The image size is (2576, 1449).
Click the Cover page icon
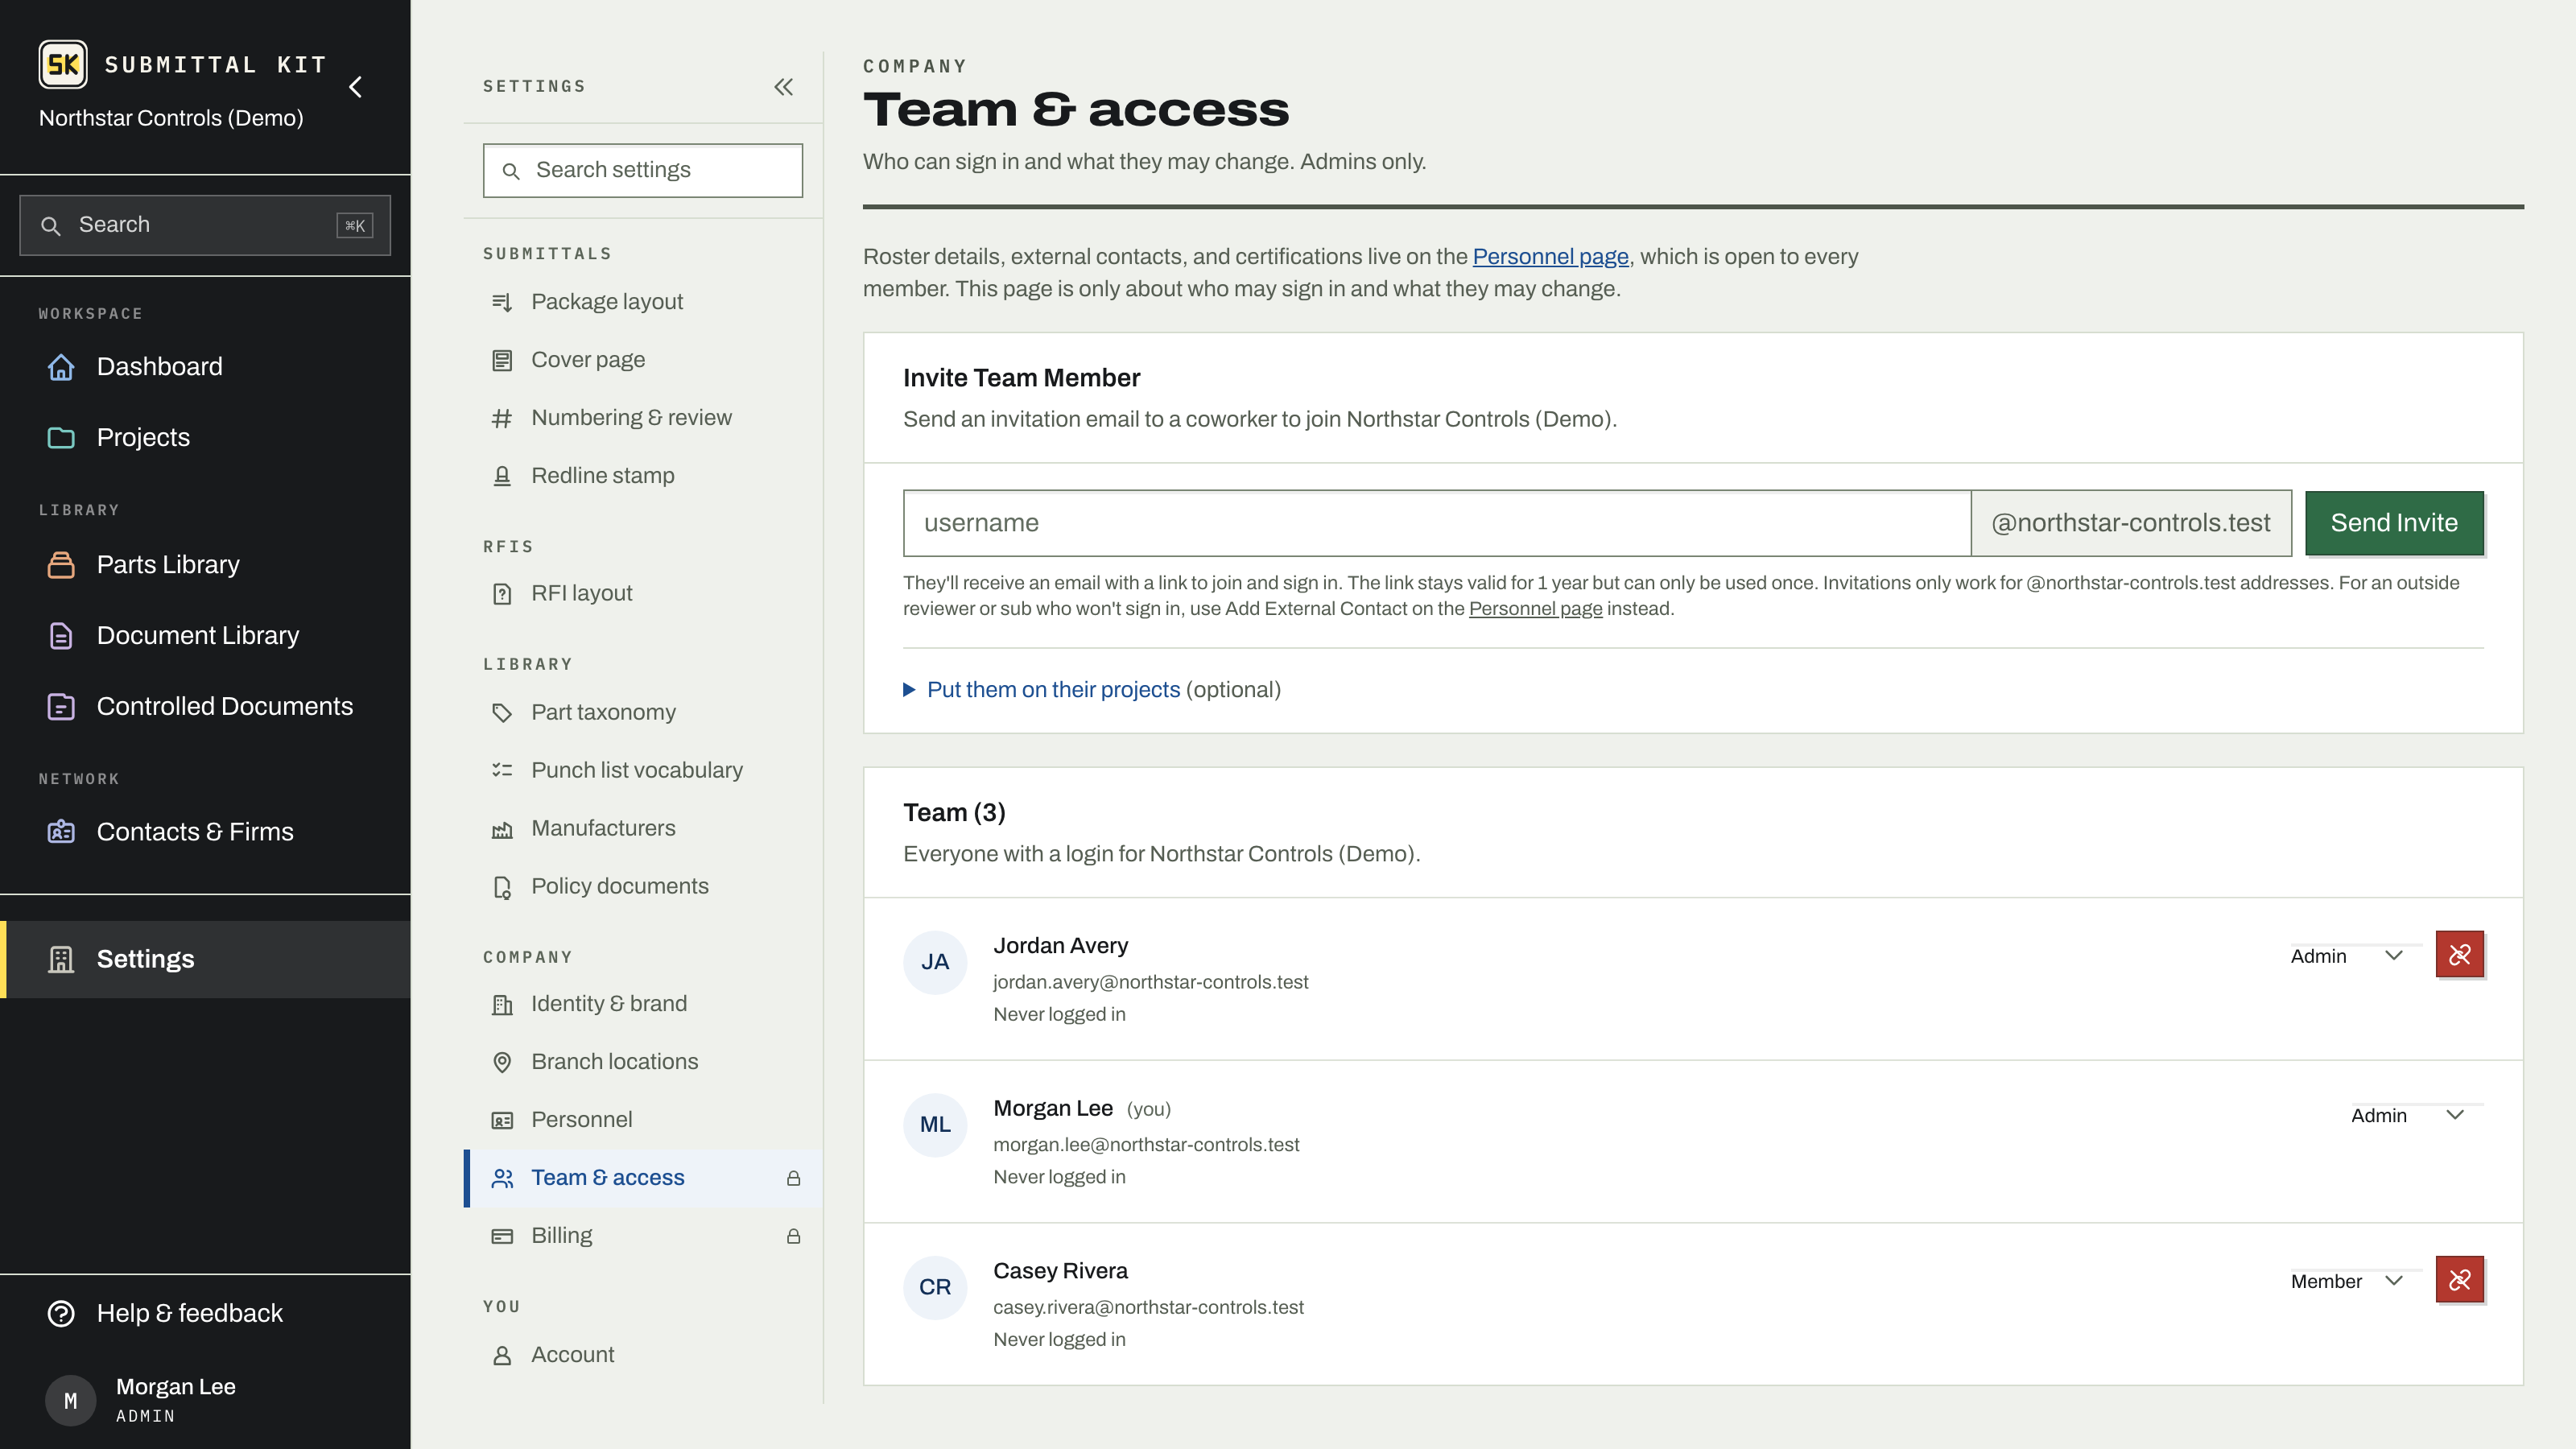click(502, 360)
